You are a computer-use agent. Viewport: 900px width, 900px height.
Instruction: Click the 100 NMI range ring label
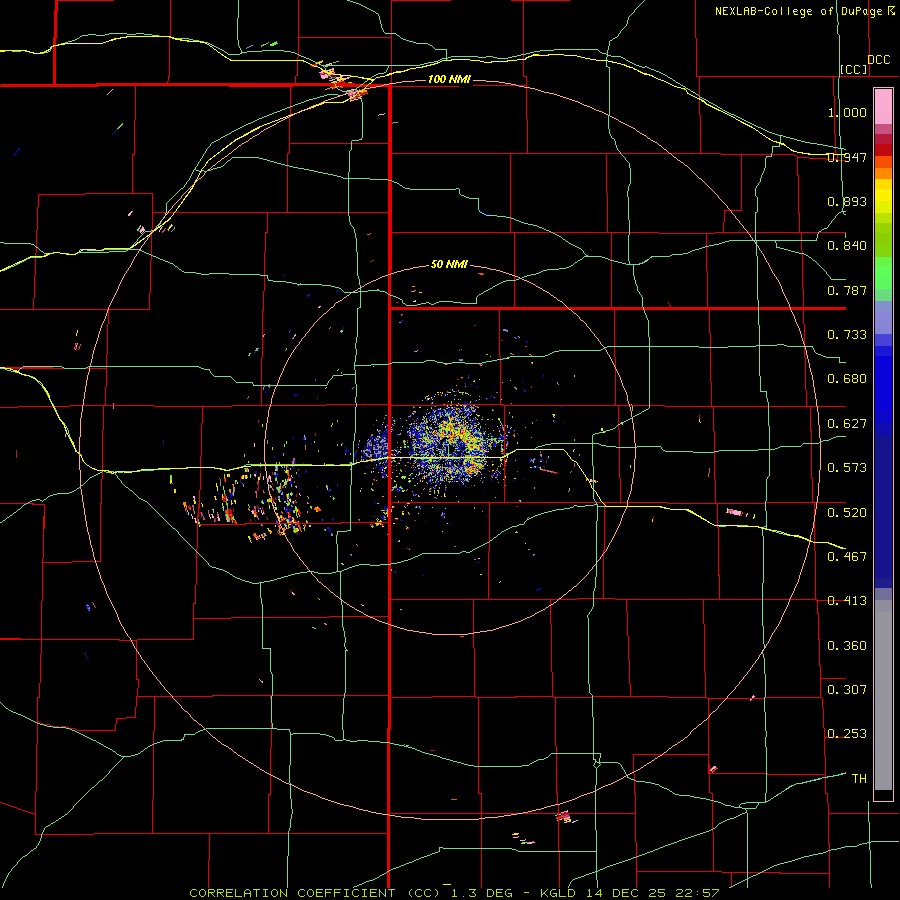point(449,79)
